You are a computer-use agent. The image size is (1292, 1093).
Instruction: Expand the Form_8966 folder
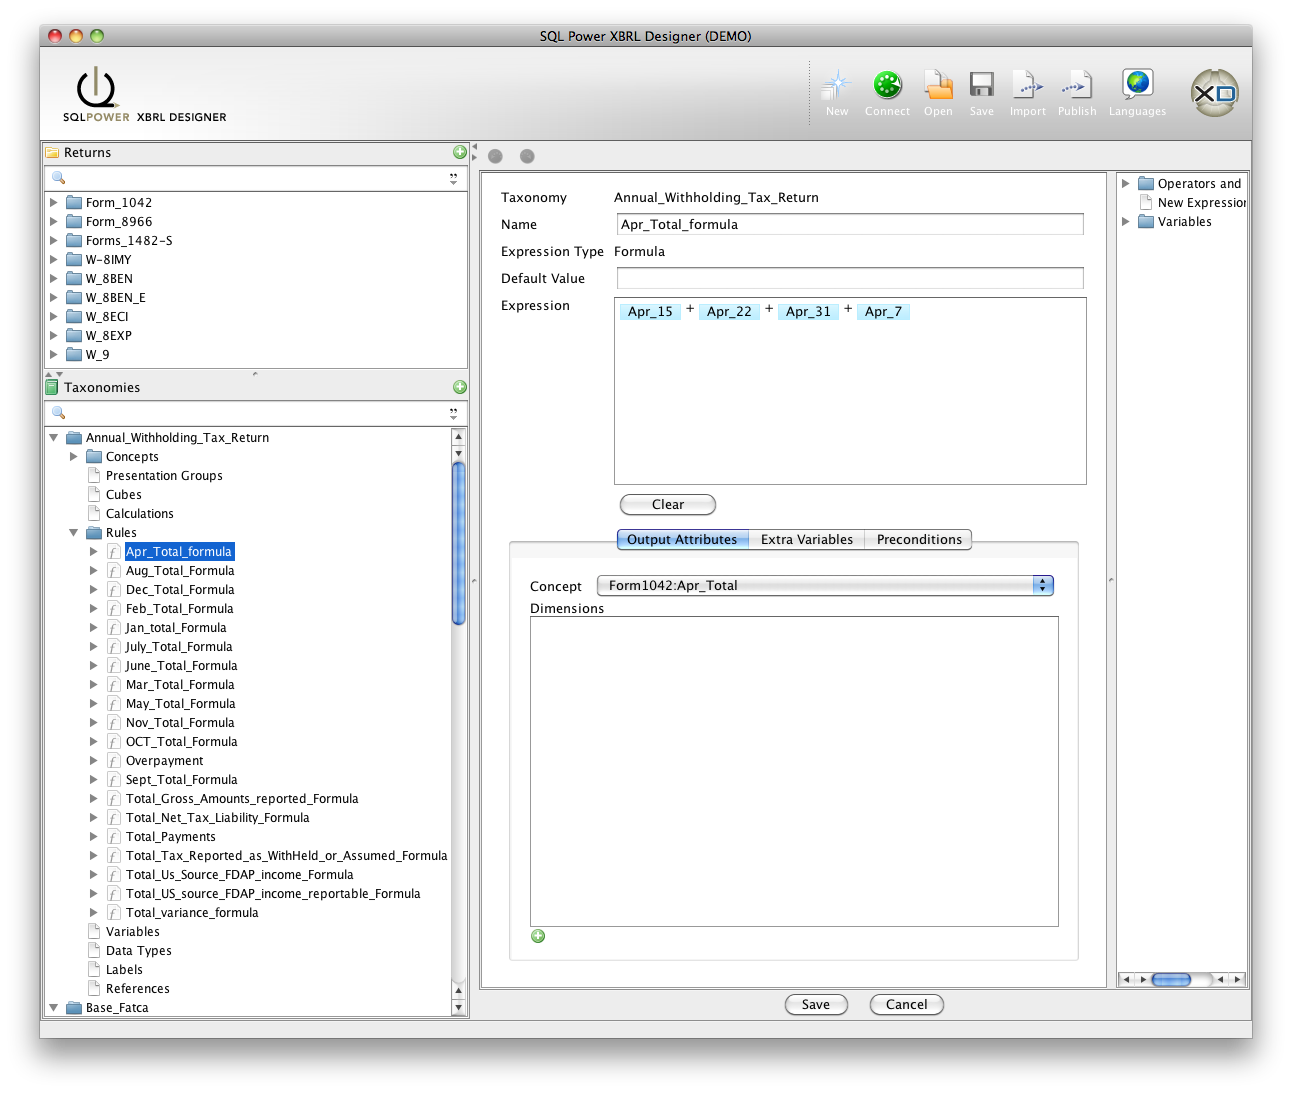tap(54, 221)
